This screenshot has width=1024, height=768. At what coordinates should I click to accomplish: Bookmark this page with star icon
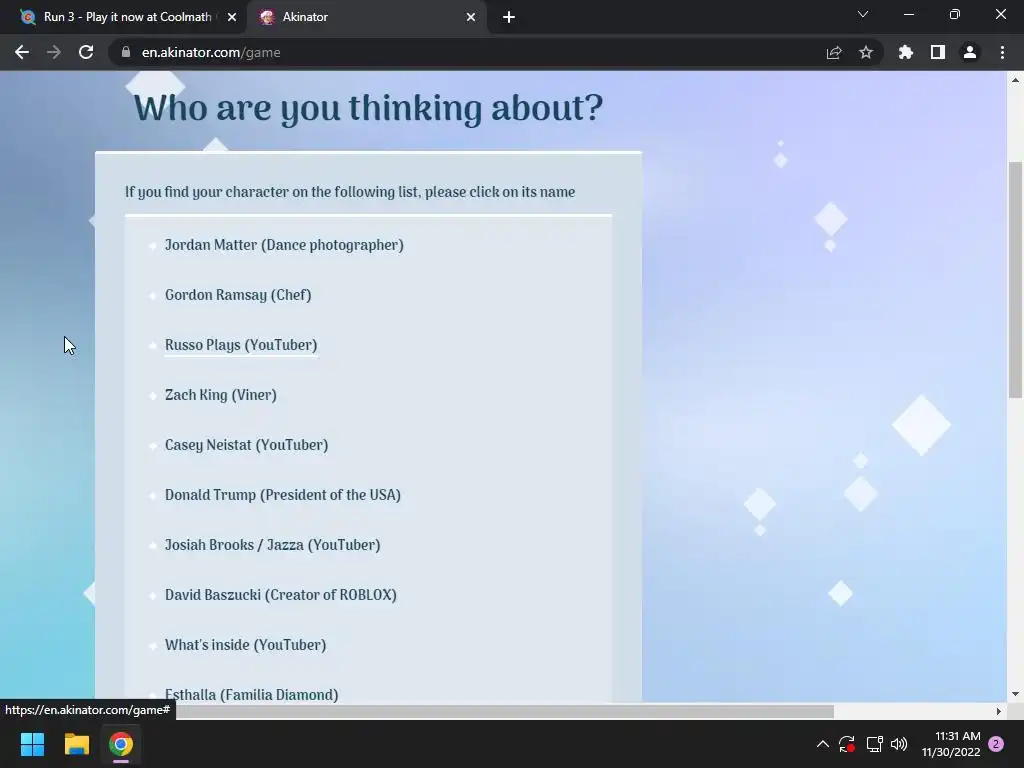(866, 52)
